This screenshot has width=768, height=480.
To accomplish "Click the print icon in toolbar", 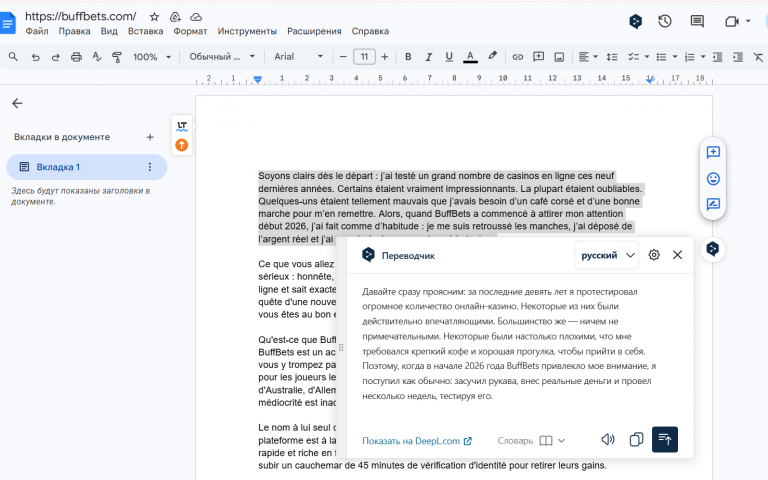I will click(76, 57).
